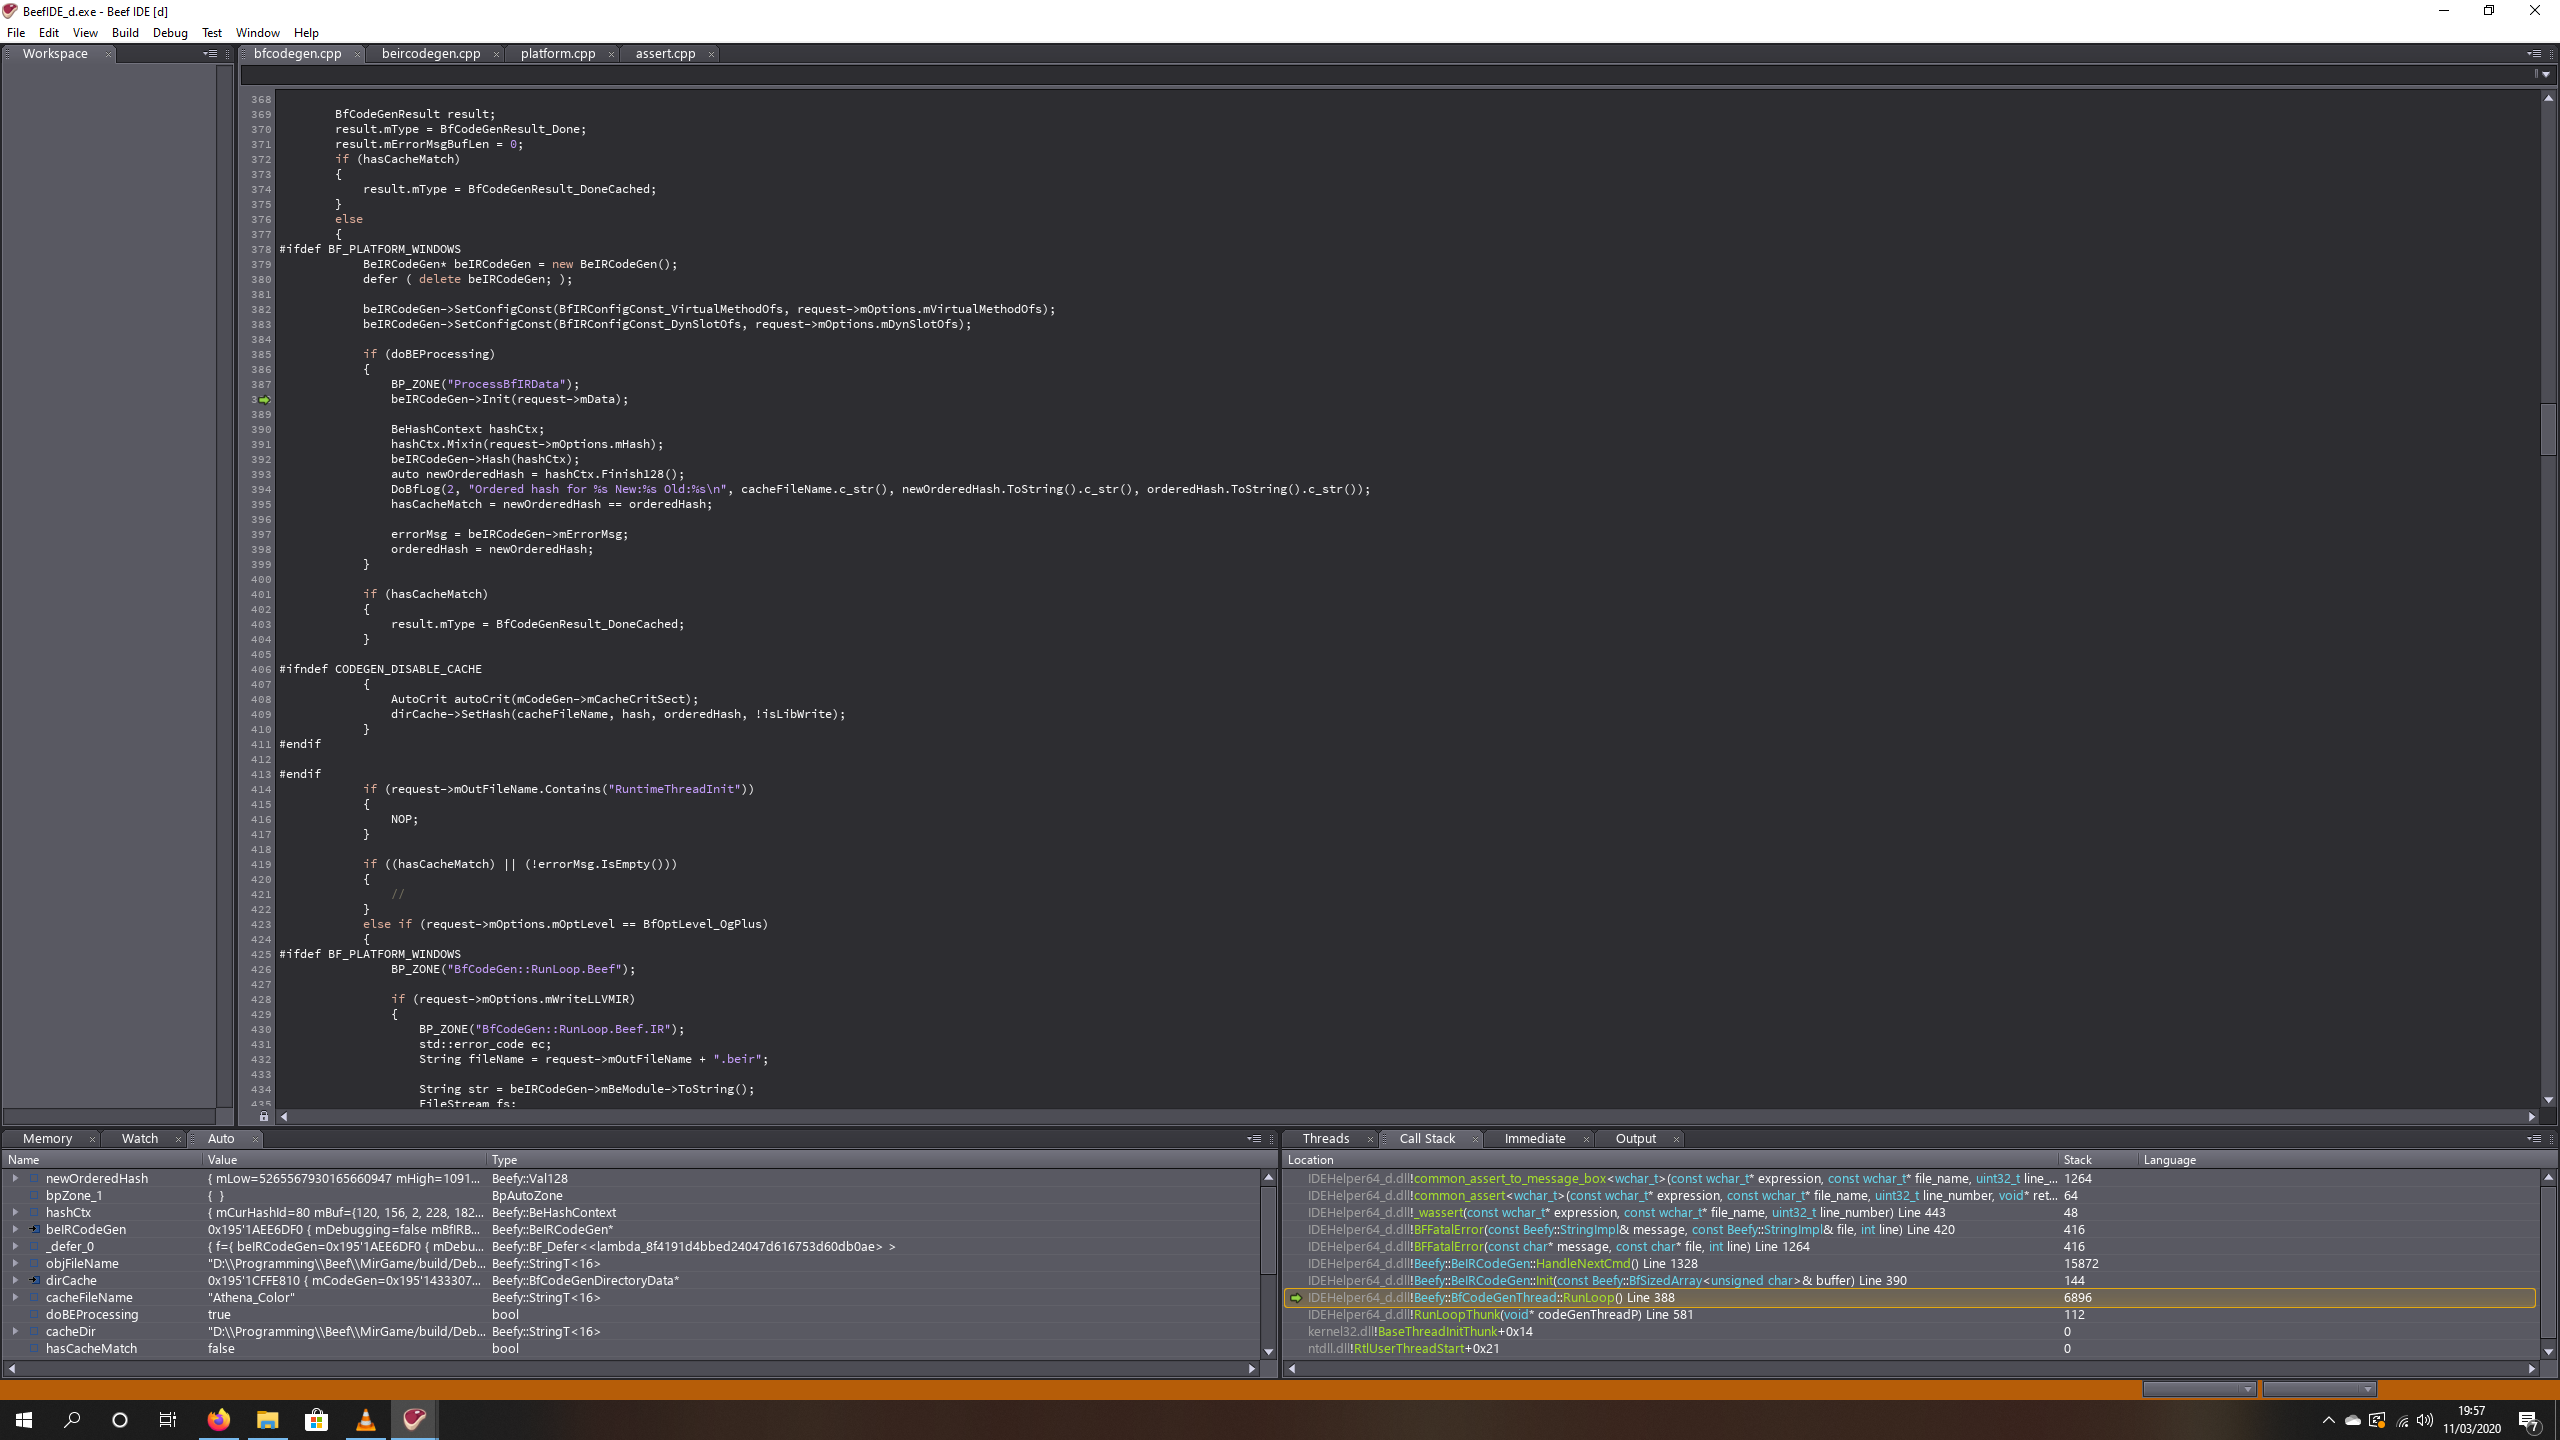
Task: Expand the beIRCodeGen variable
Action: 15,1229
